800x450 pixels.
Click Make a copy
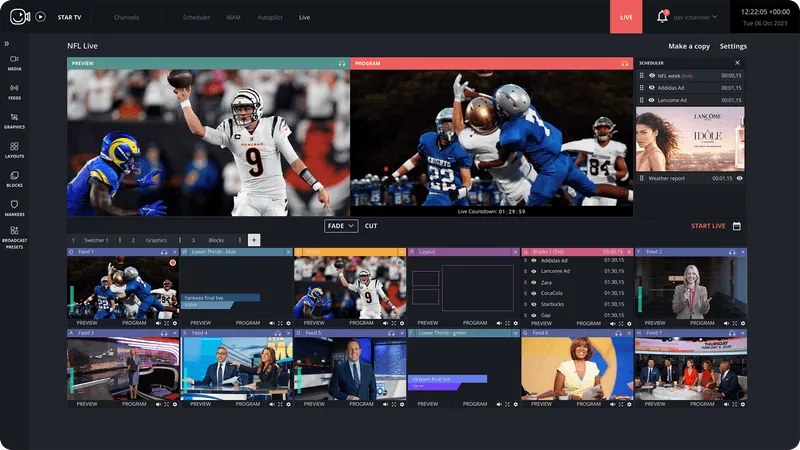[x=689, y=46]
